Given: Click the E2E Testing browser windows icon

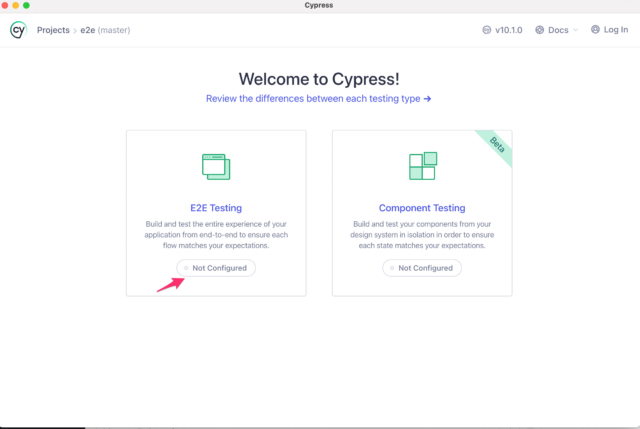Looking at the screenshot, I should (x=216, y=167).
